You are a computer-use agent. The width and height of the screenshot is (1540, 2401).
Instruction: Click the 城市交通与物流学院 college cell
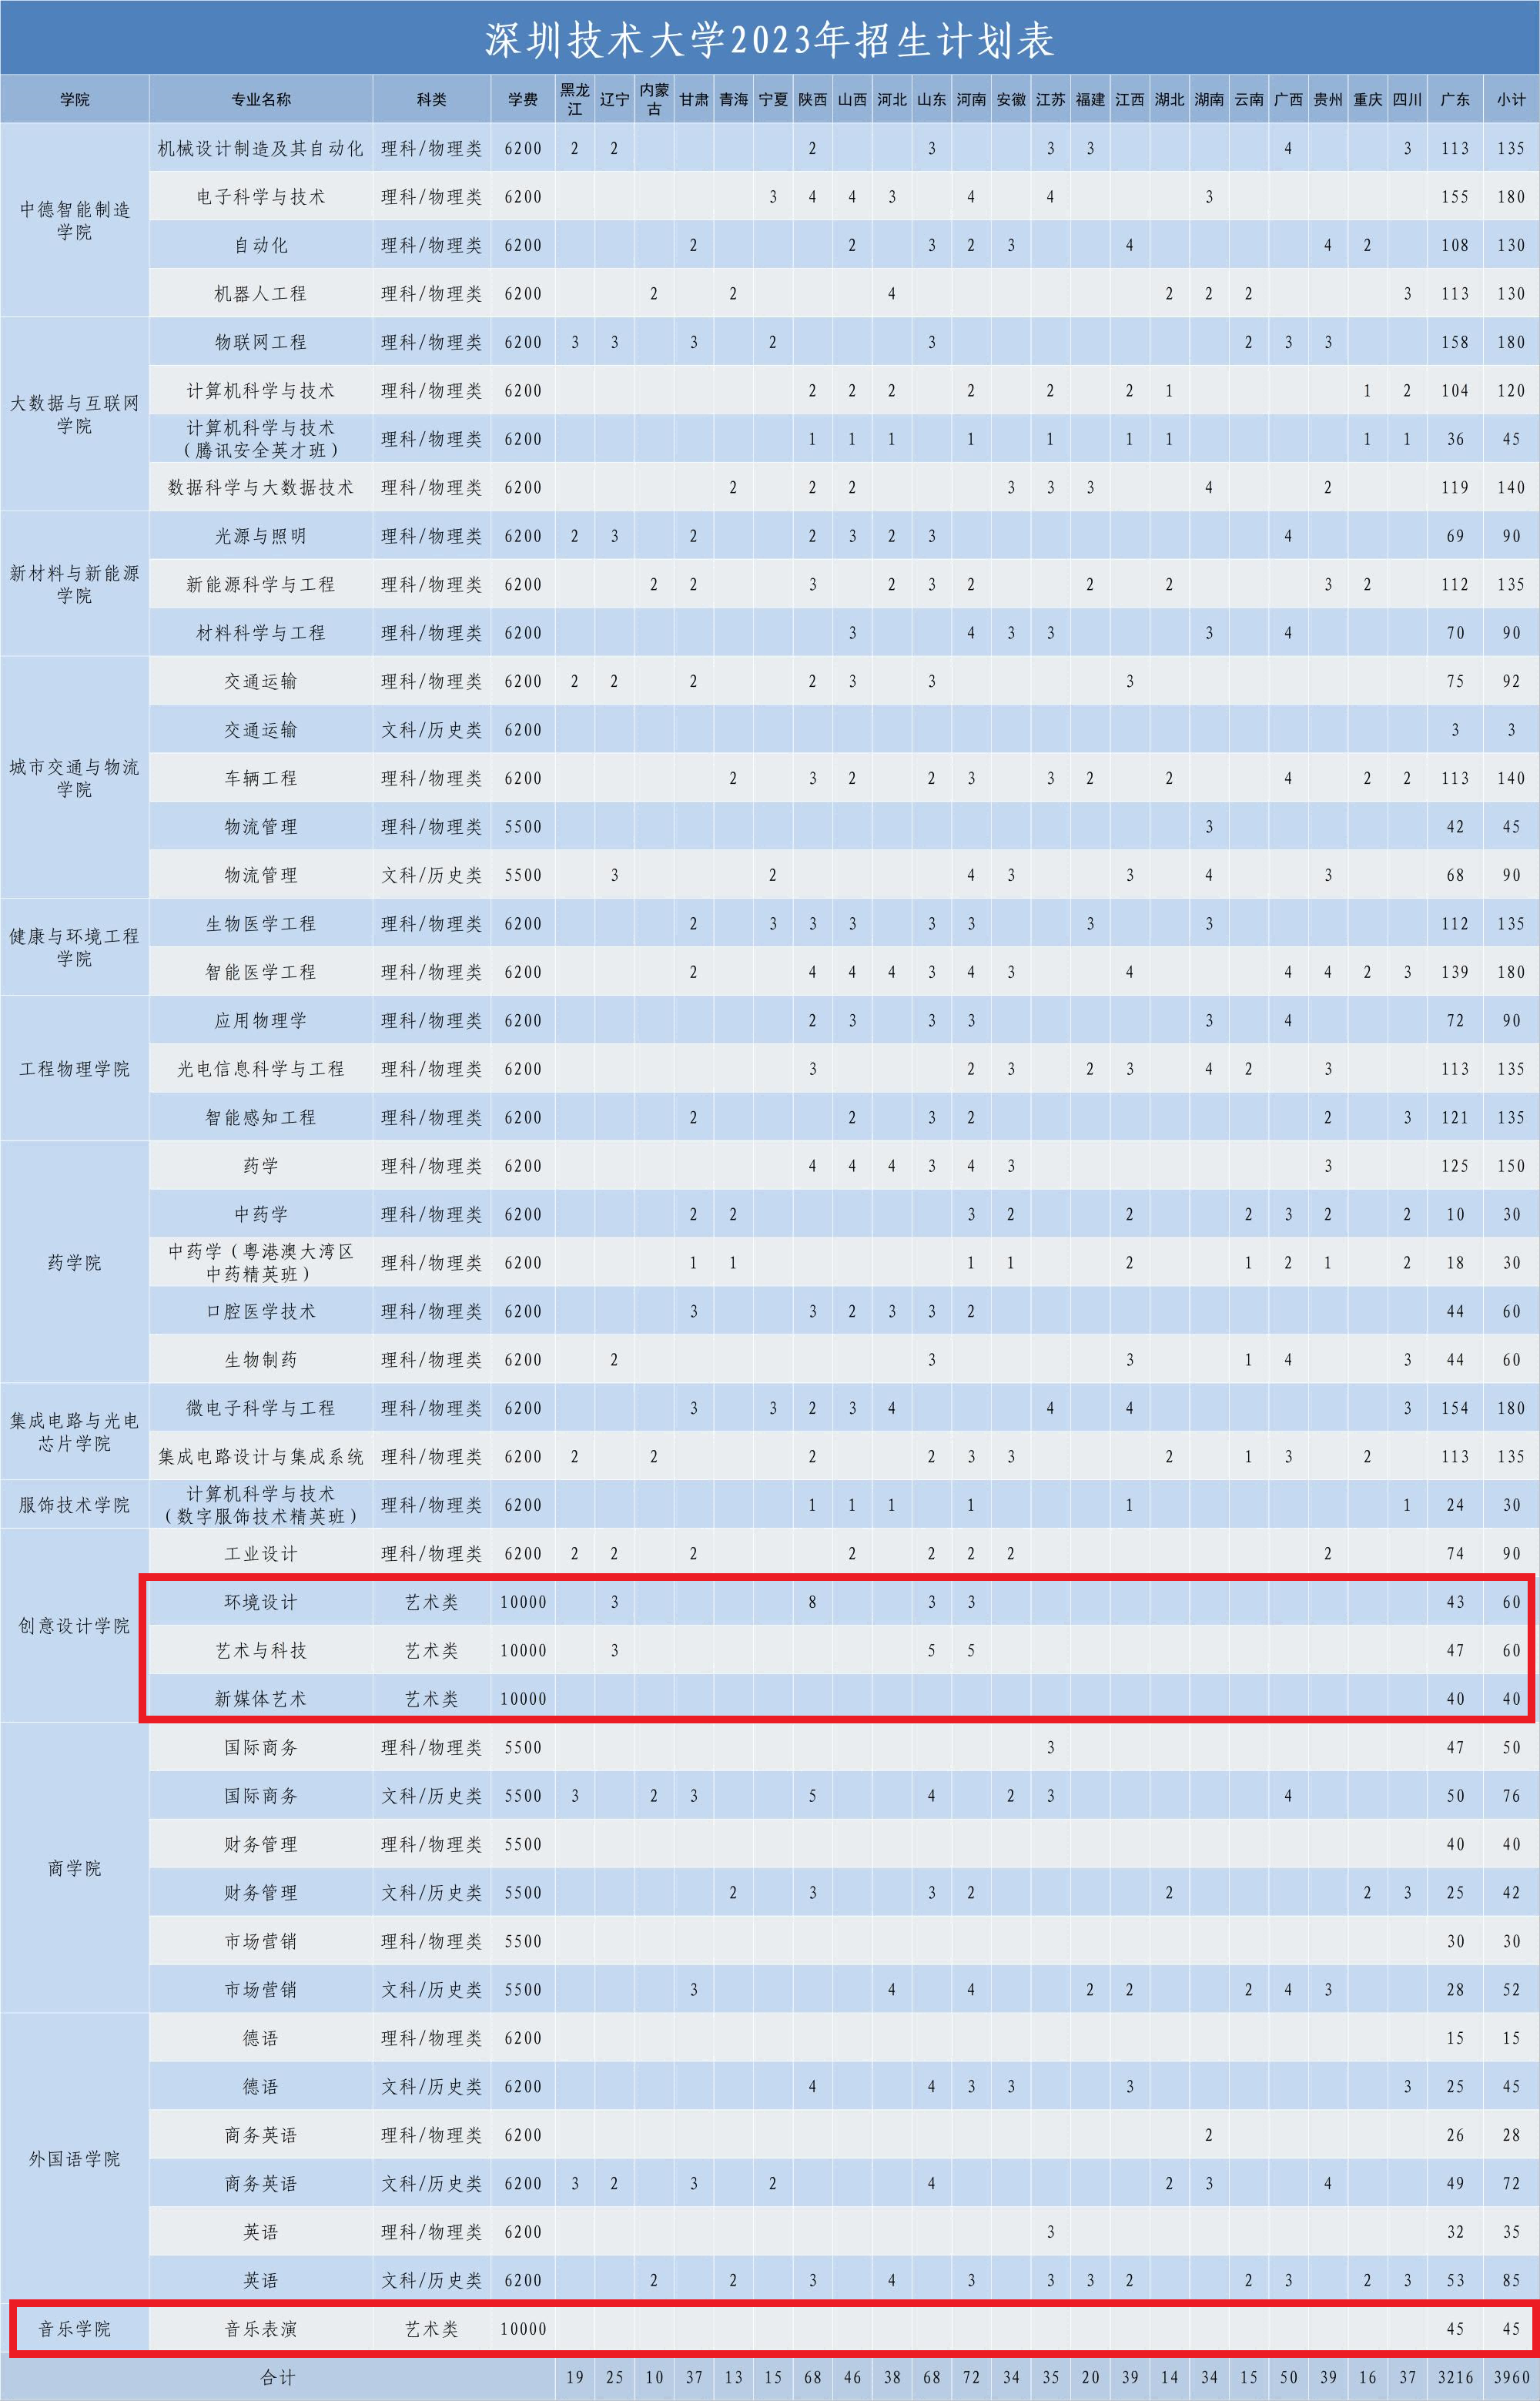pos(75,778)
